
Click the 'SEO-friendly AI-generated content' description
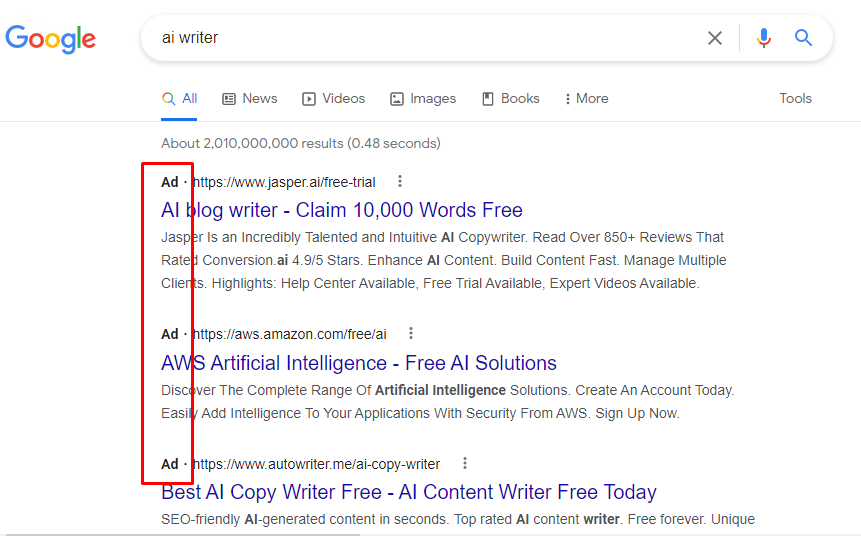tap(458, 519)
